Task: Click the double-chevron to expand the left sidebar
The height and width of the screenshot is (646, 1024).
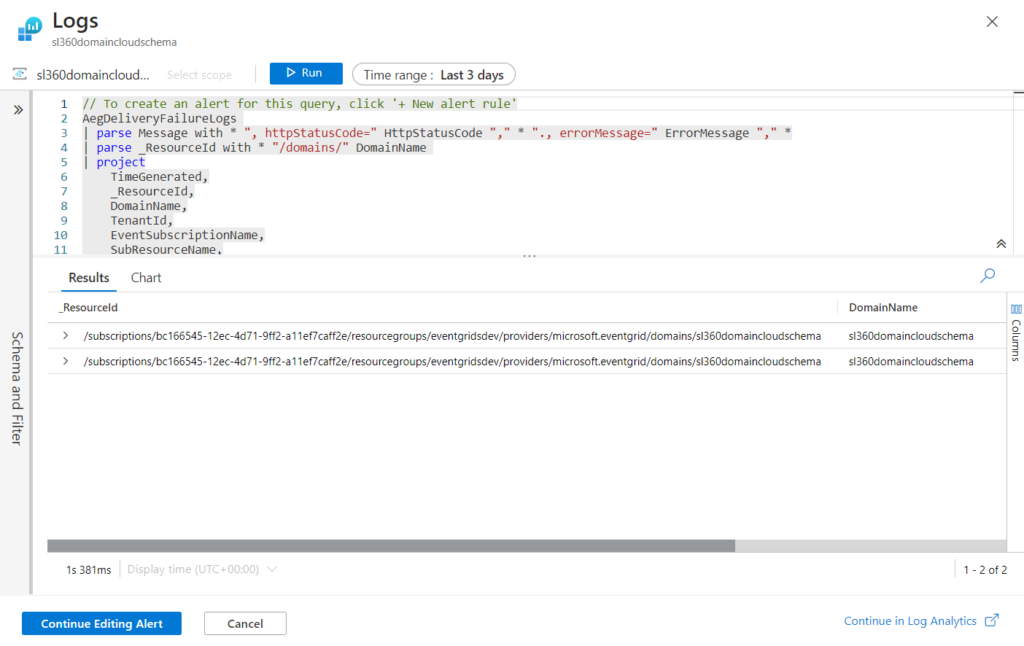Action: pyautogui.click(x=17, y=110)
